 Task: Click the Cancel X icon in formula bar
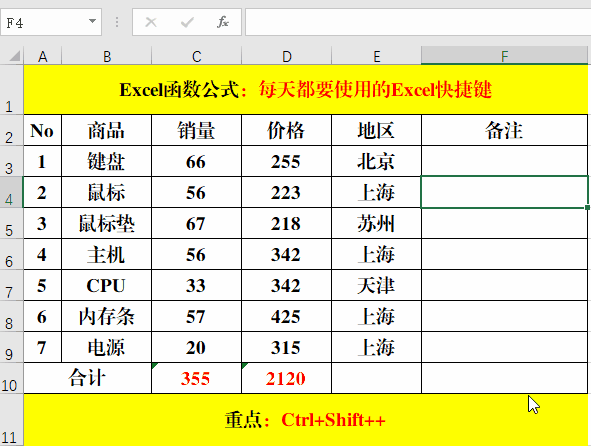[151, 23]
